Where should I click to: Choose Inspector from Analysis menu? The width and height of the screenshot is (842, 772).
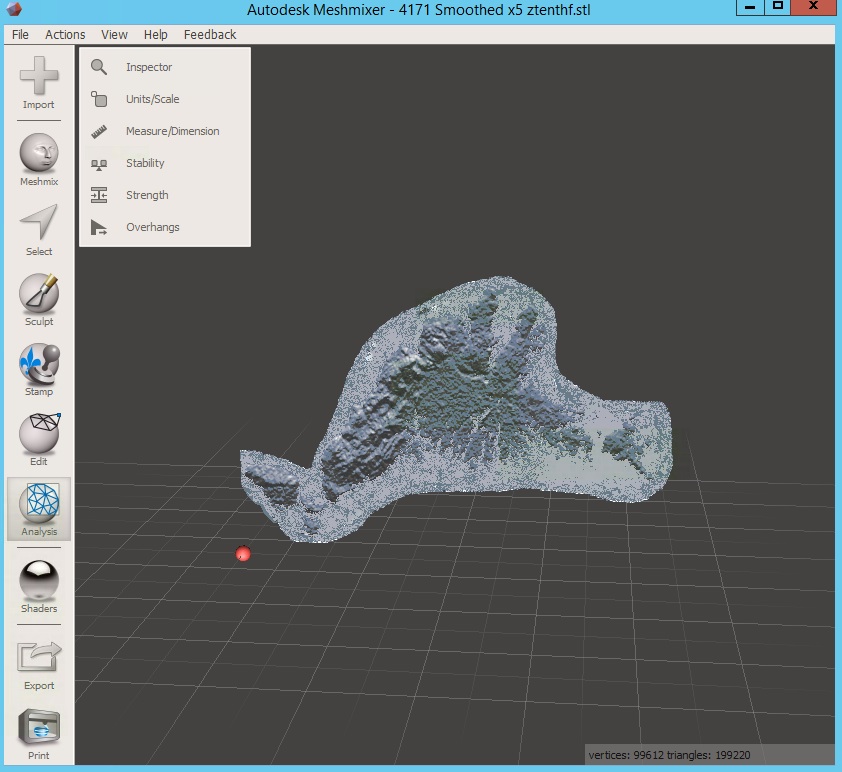tap(149, 67)
